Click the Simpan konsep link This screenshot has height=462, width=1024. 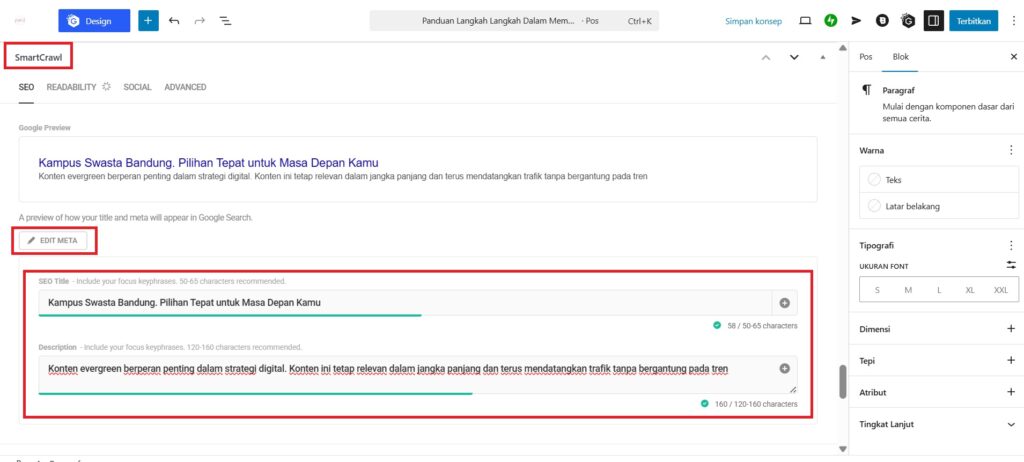pyautogui.click(x=754, y=20)
